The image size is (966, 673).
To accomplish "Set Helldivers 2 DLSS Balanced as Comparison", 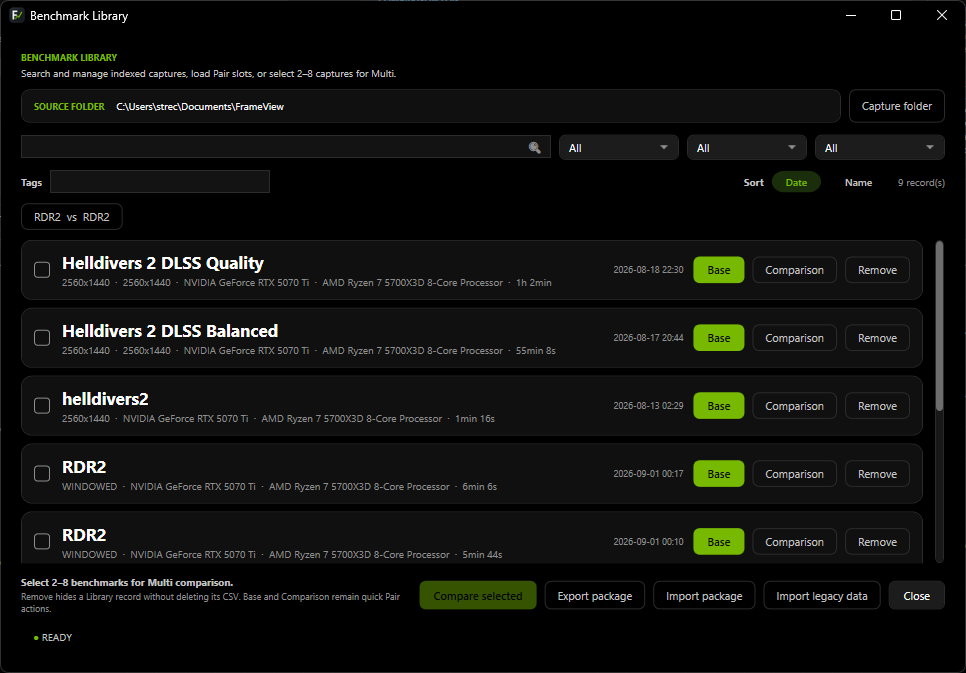I will (x=794, y=338).
